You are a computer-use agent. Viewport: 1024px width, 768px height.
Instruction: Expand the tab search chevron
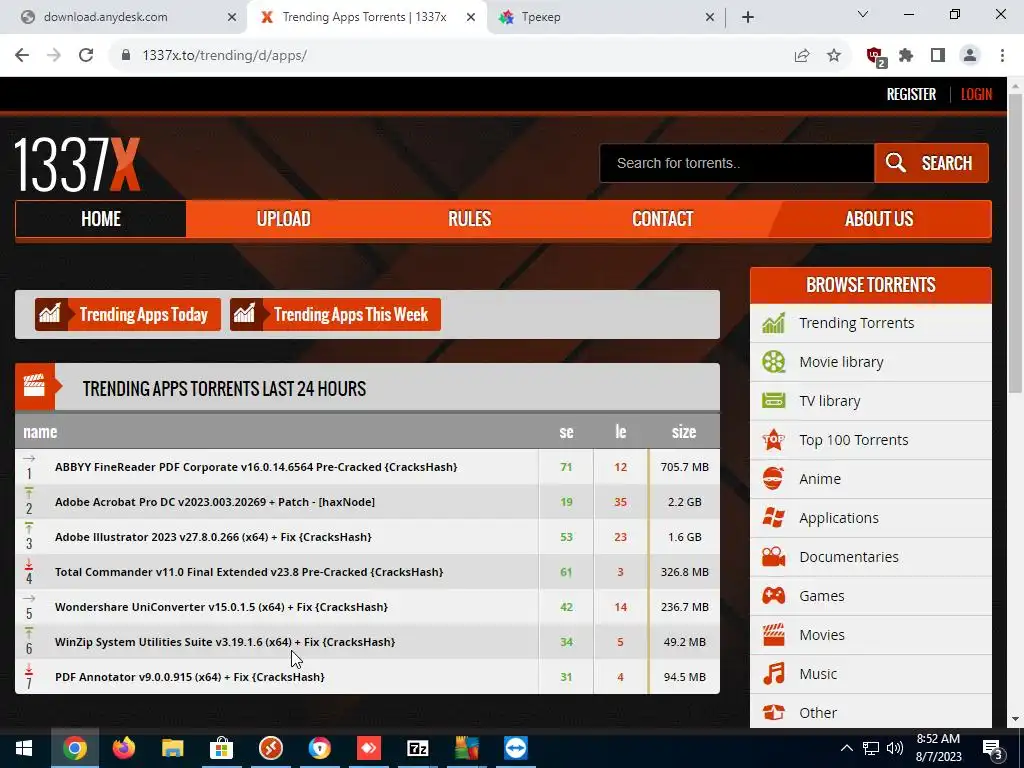point(863,14)
